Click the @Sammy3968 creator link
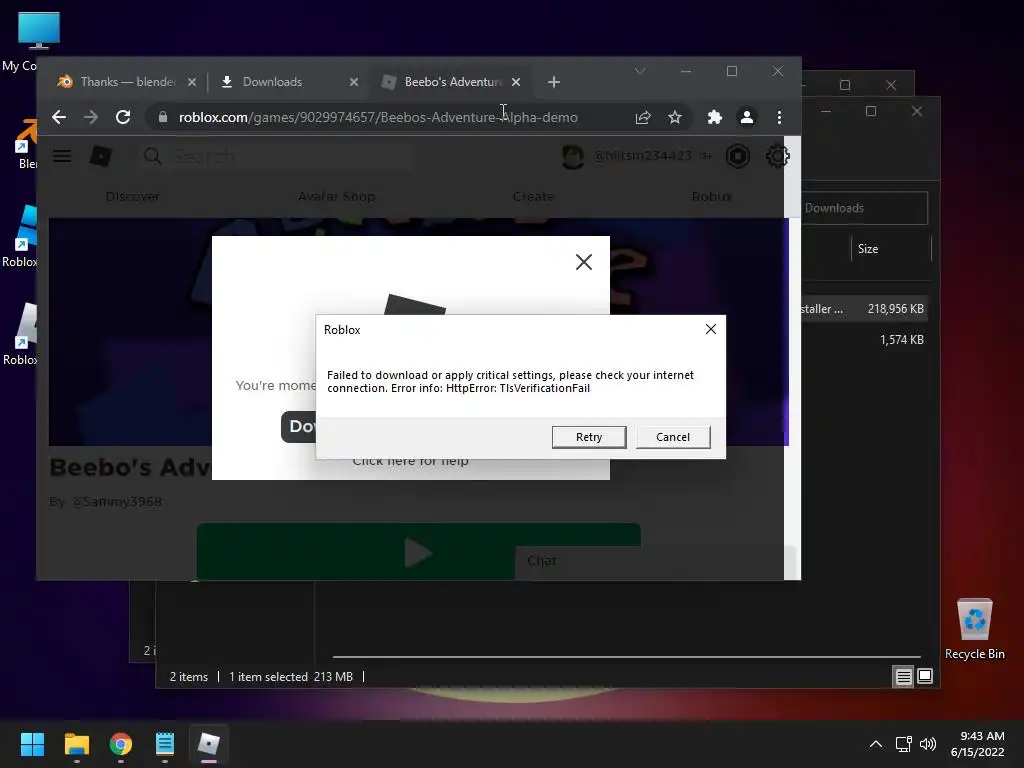The image size is (1024, 768). [116, 502]
